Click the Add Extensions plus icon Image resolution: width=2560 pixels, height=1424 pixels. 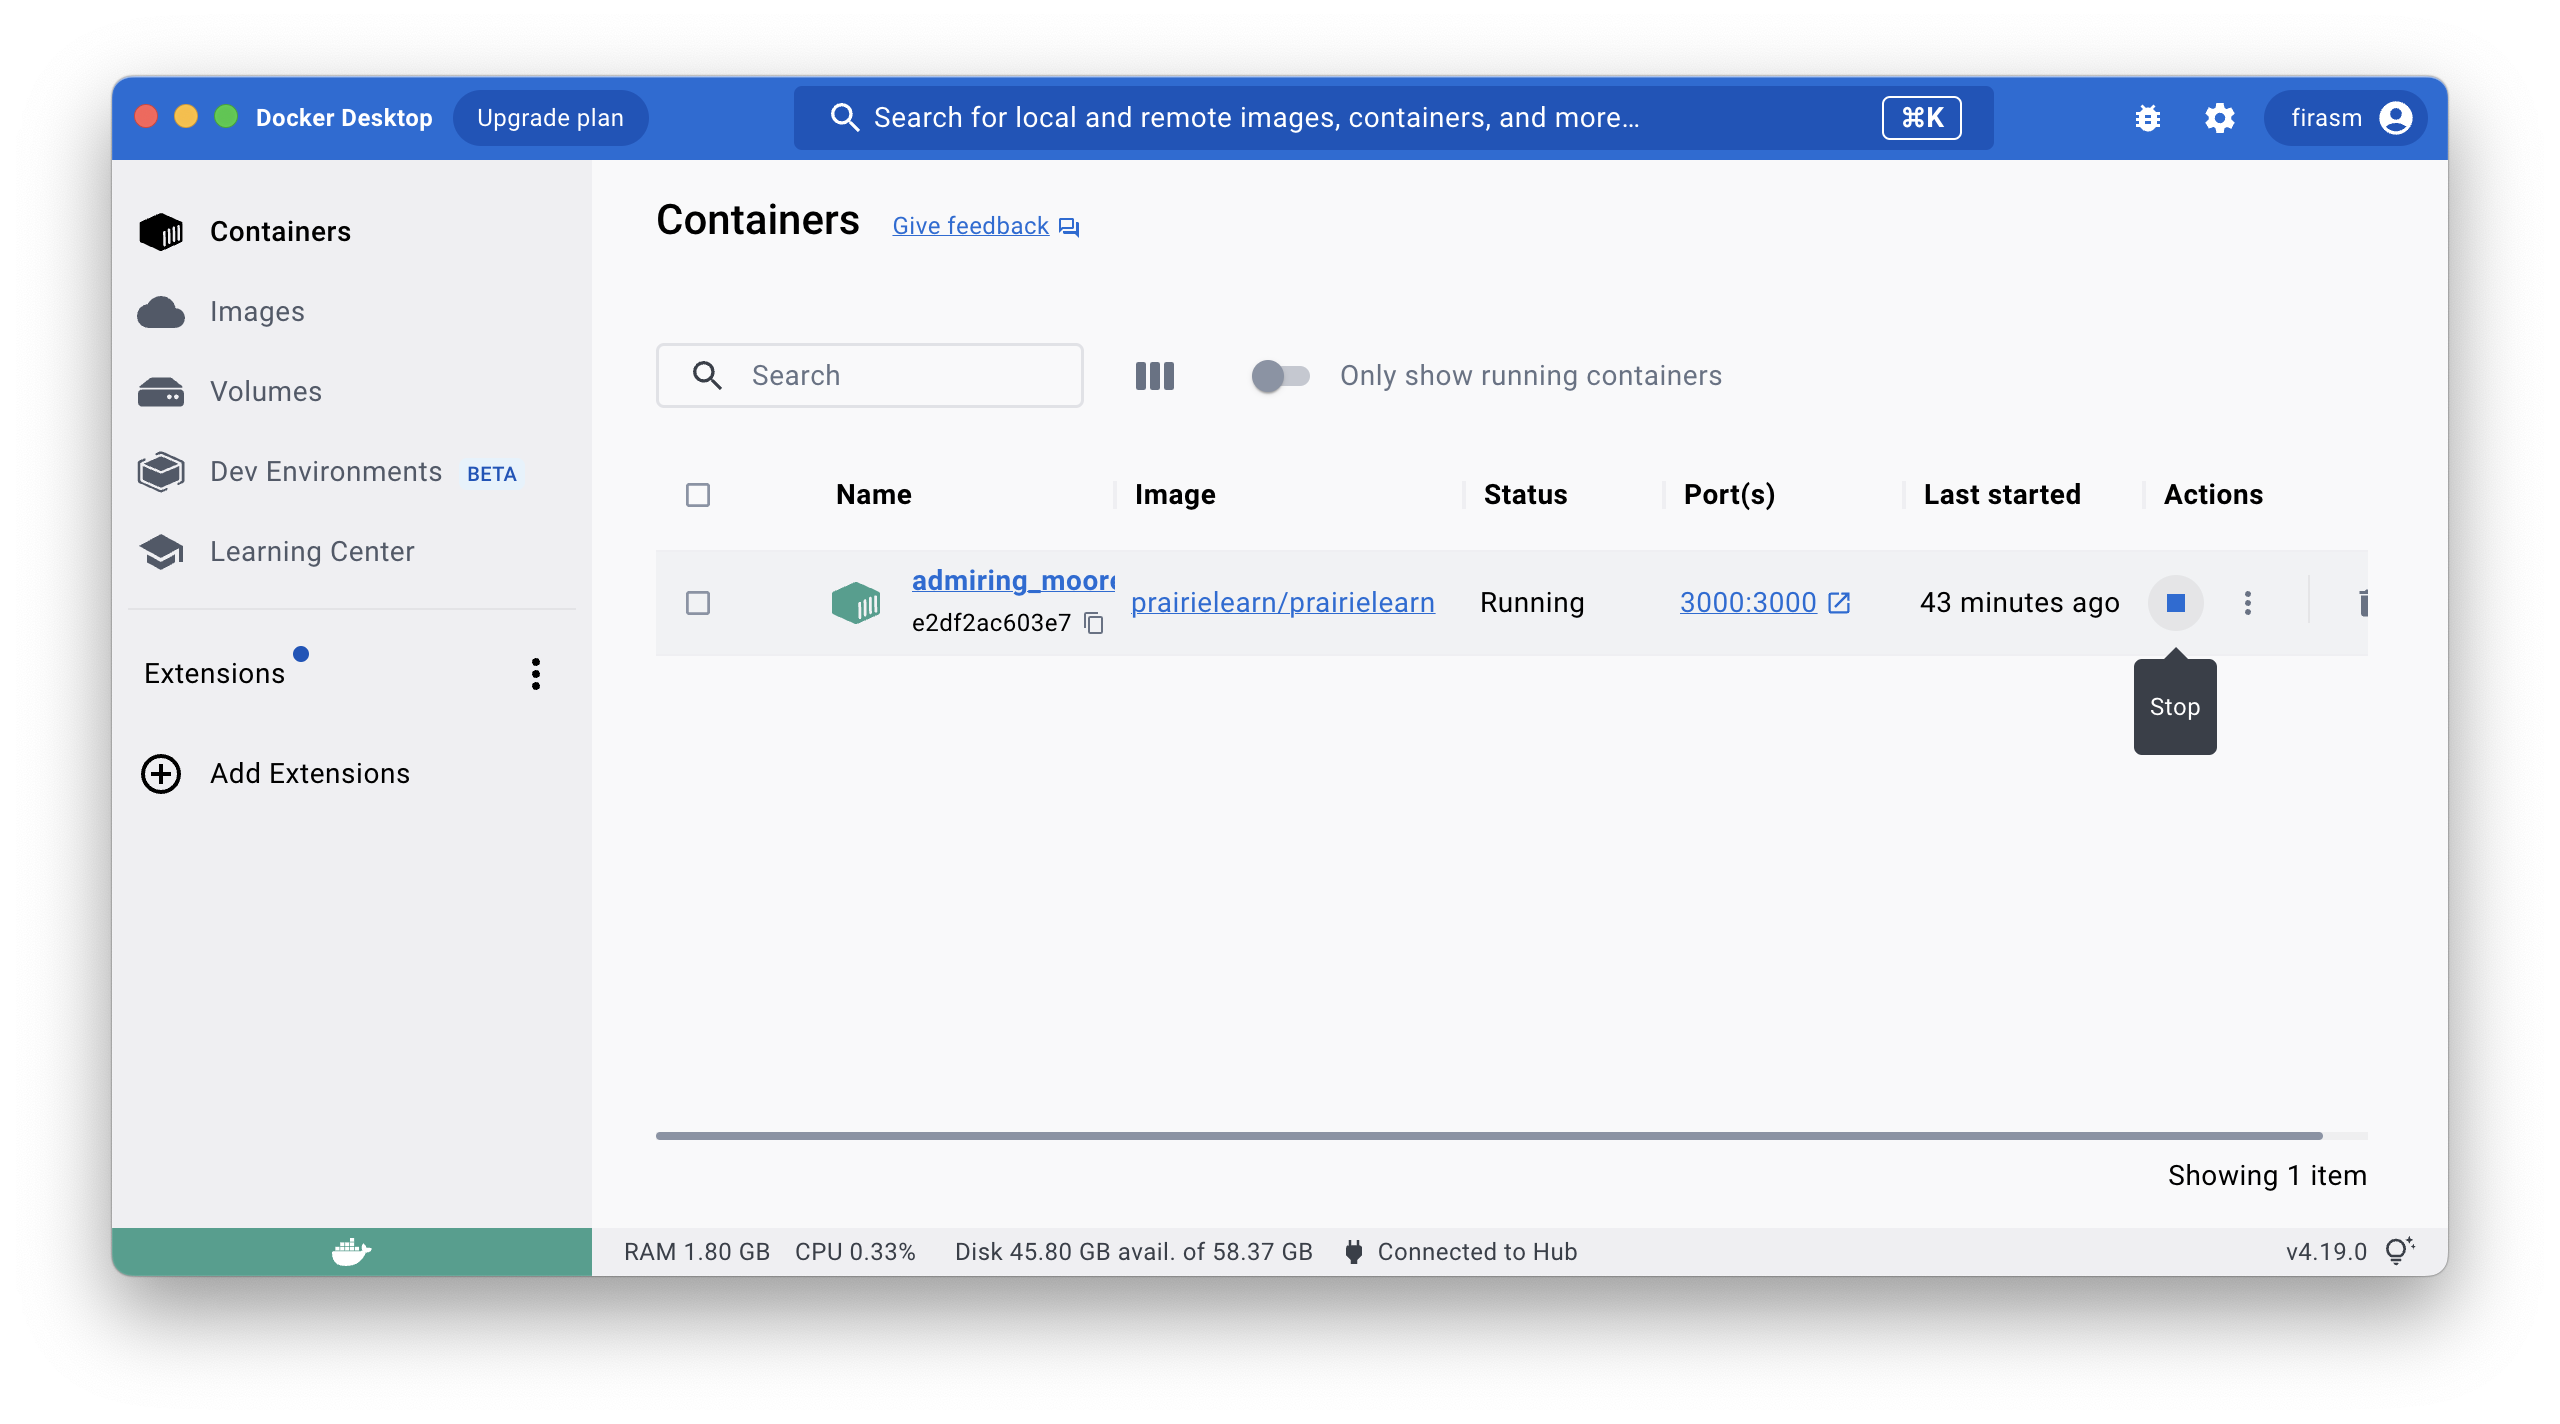[161, 774]
